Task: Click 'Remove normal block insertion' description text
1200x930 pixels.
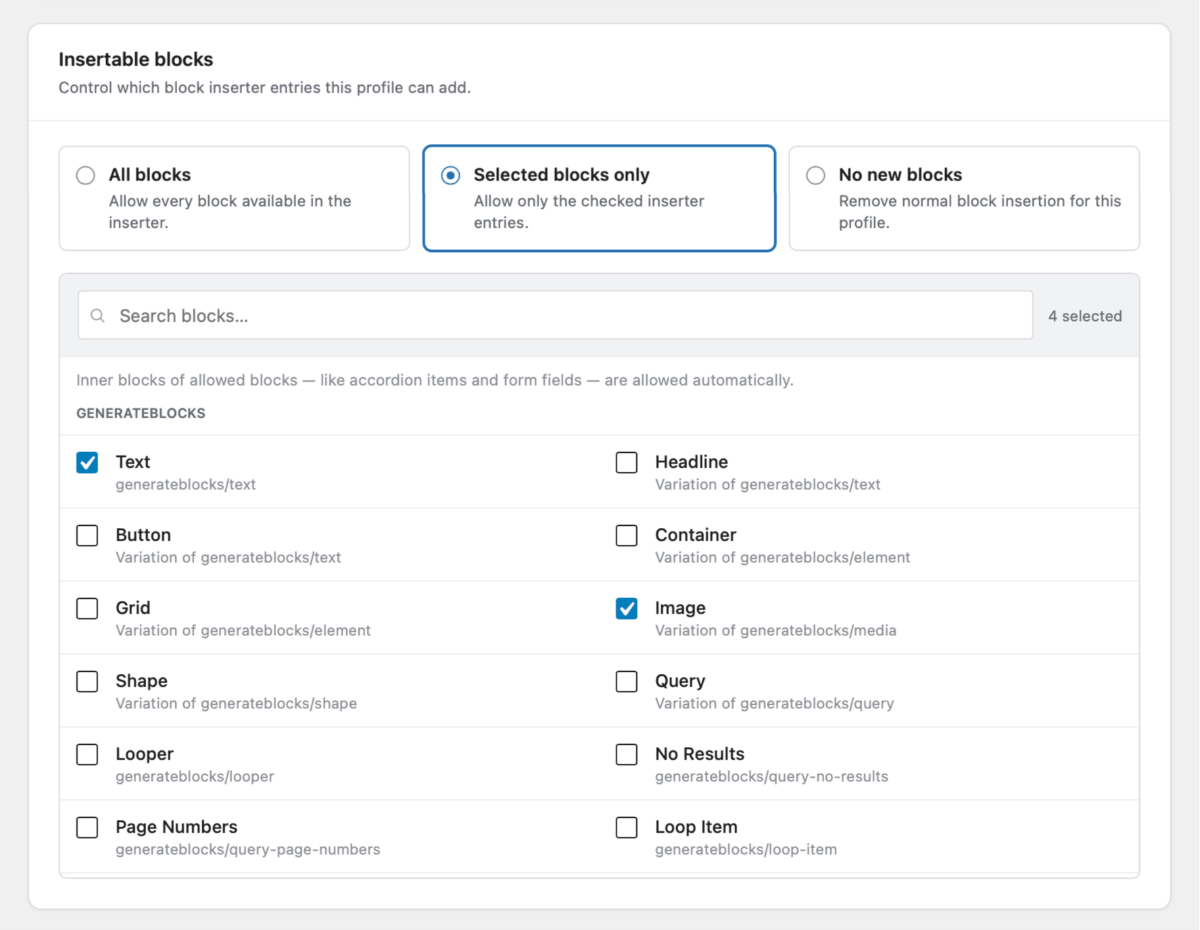Action: 980,212
